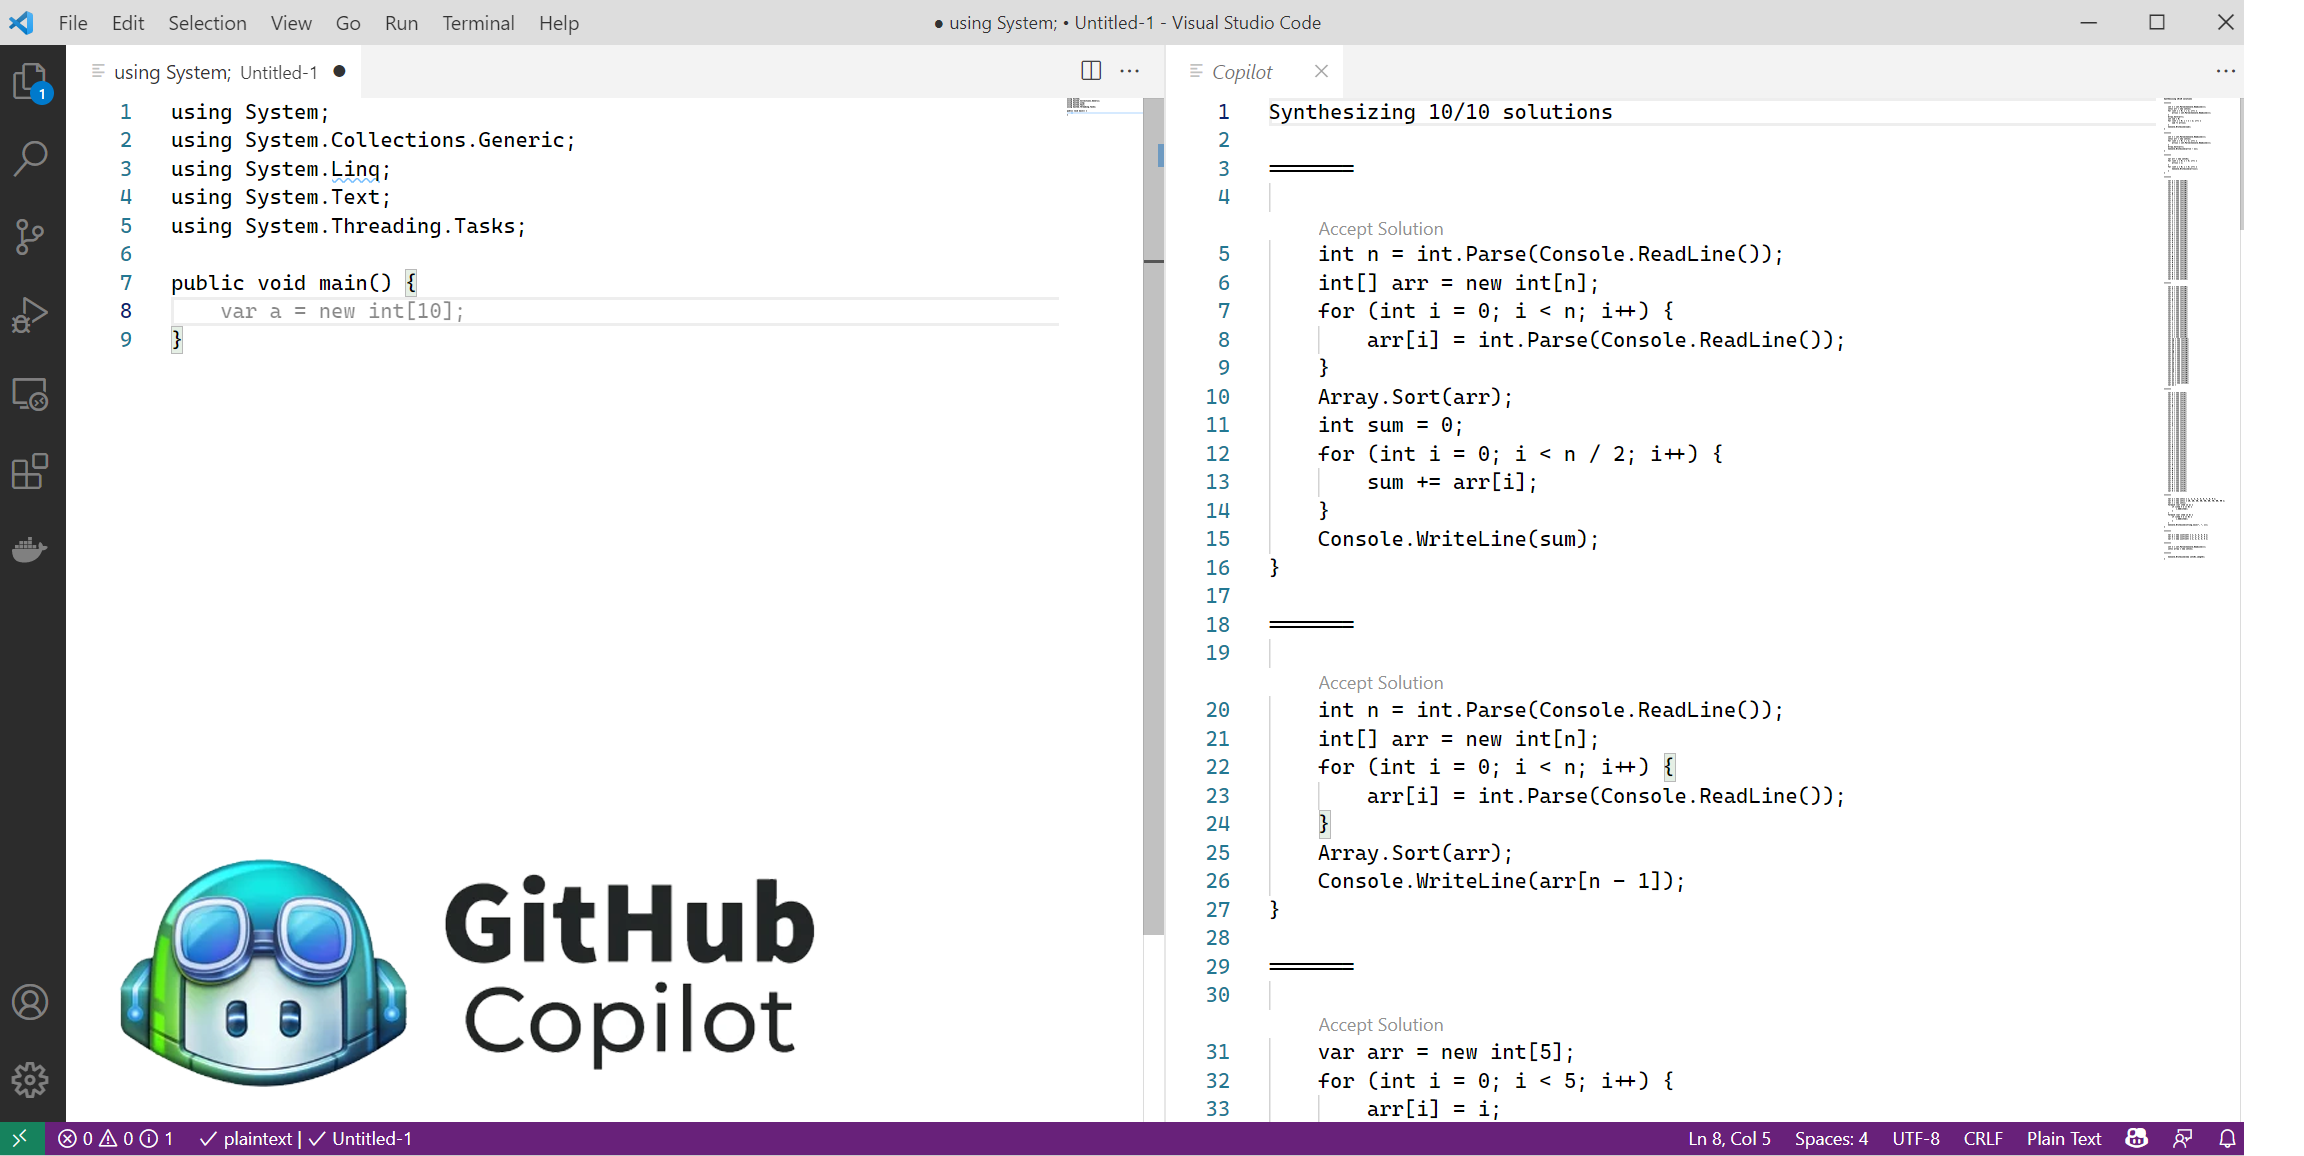This screenshot has width=2304, height=1156.
Task: Open remote window indicator in status bar
Action: (21, 1138)
